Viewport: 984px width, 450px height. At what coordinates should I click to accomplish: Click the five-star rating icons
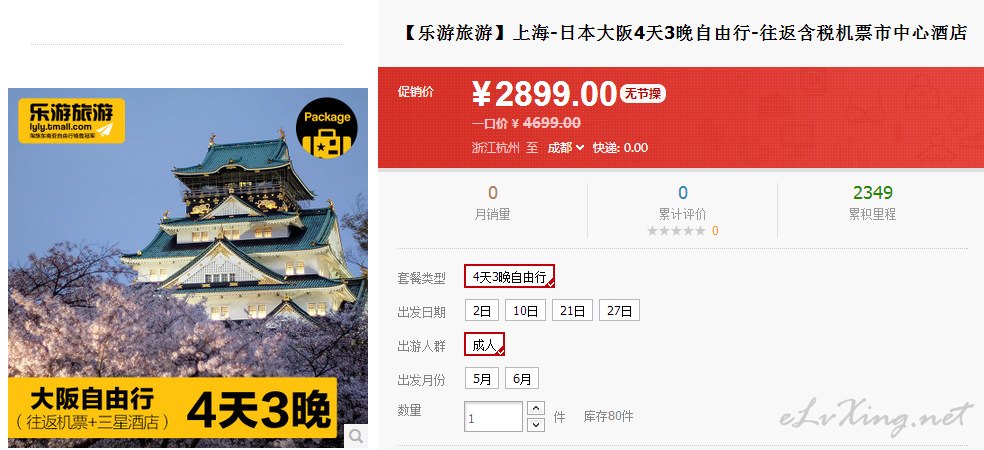coord(676,231)
